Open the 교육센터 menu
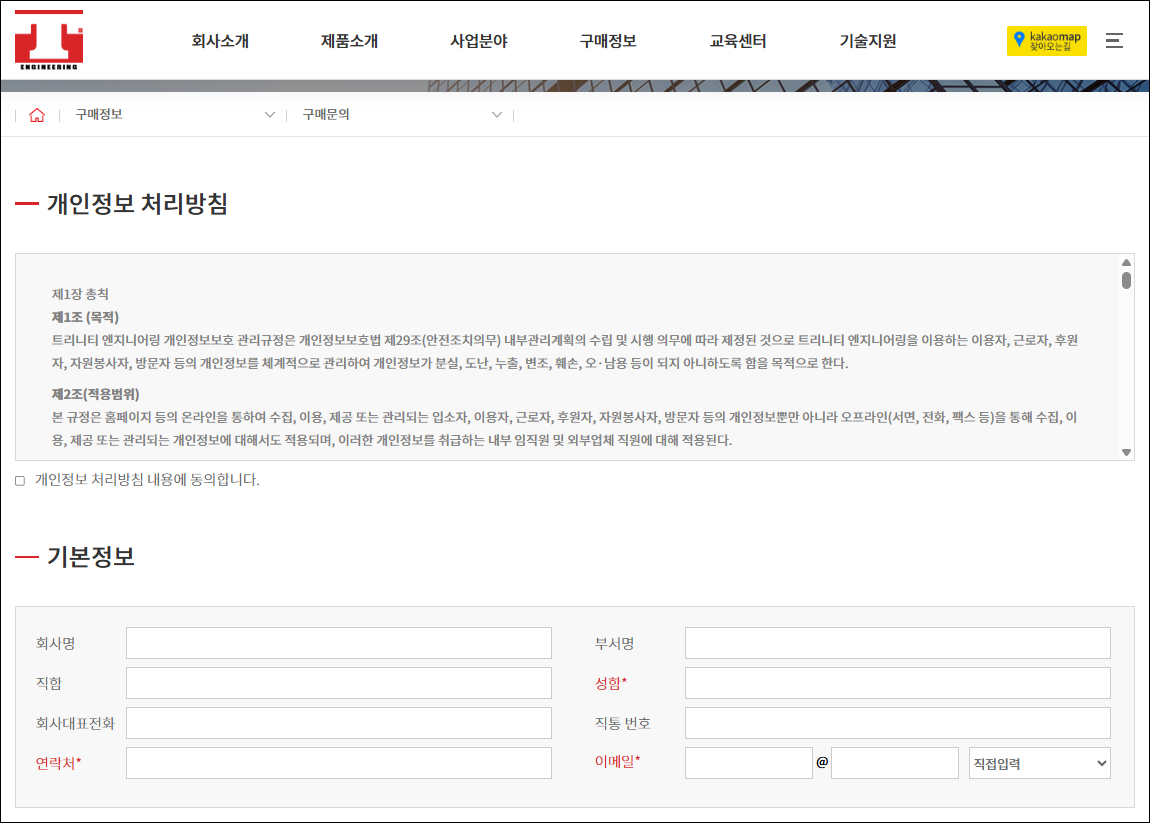This screenshot has width=1150, height=823. pos(738,41)
